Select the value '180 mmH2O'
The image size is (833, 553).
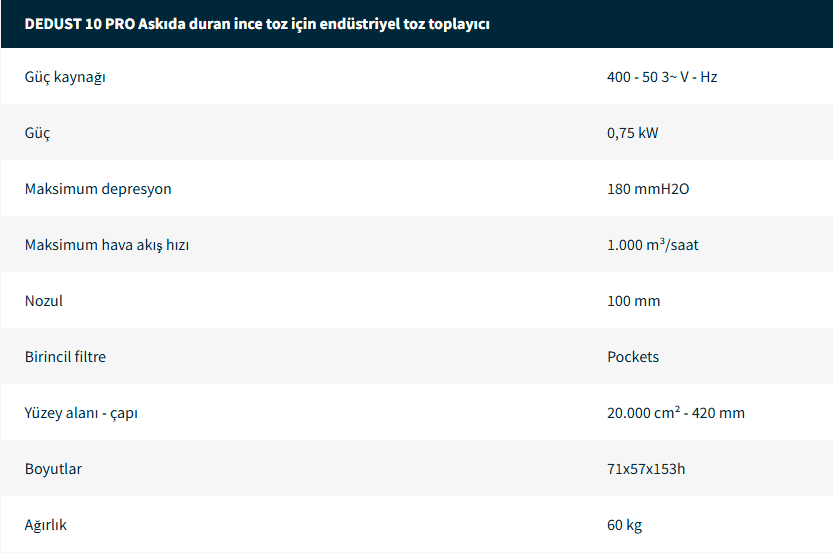(x=648, y=189)
